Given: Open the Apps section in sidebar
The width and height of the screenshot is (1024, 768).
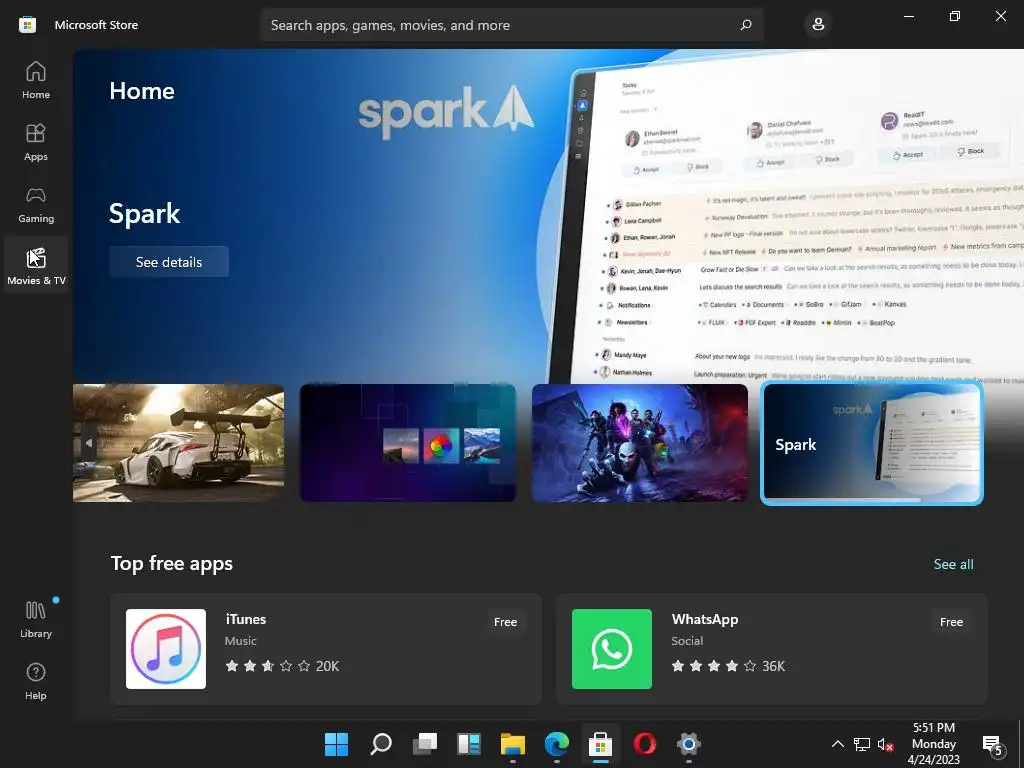Looking at the screenshot, I should point(36,142).
